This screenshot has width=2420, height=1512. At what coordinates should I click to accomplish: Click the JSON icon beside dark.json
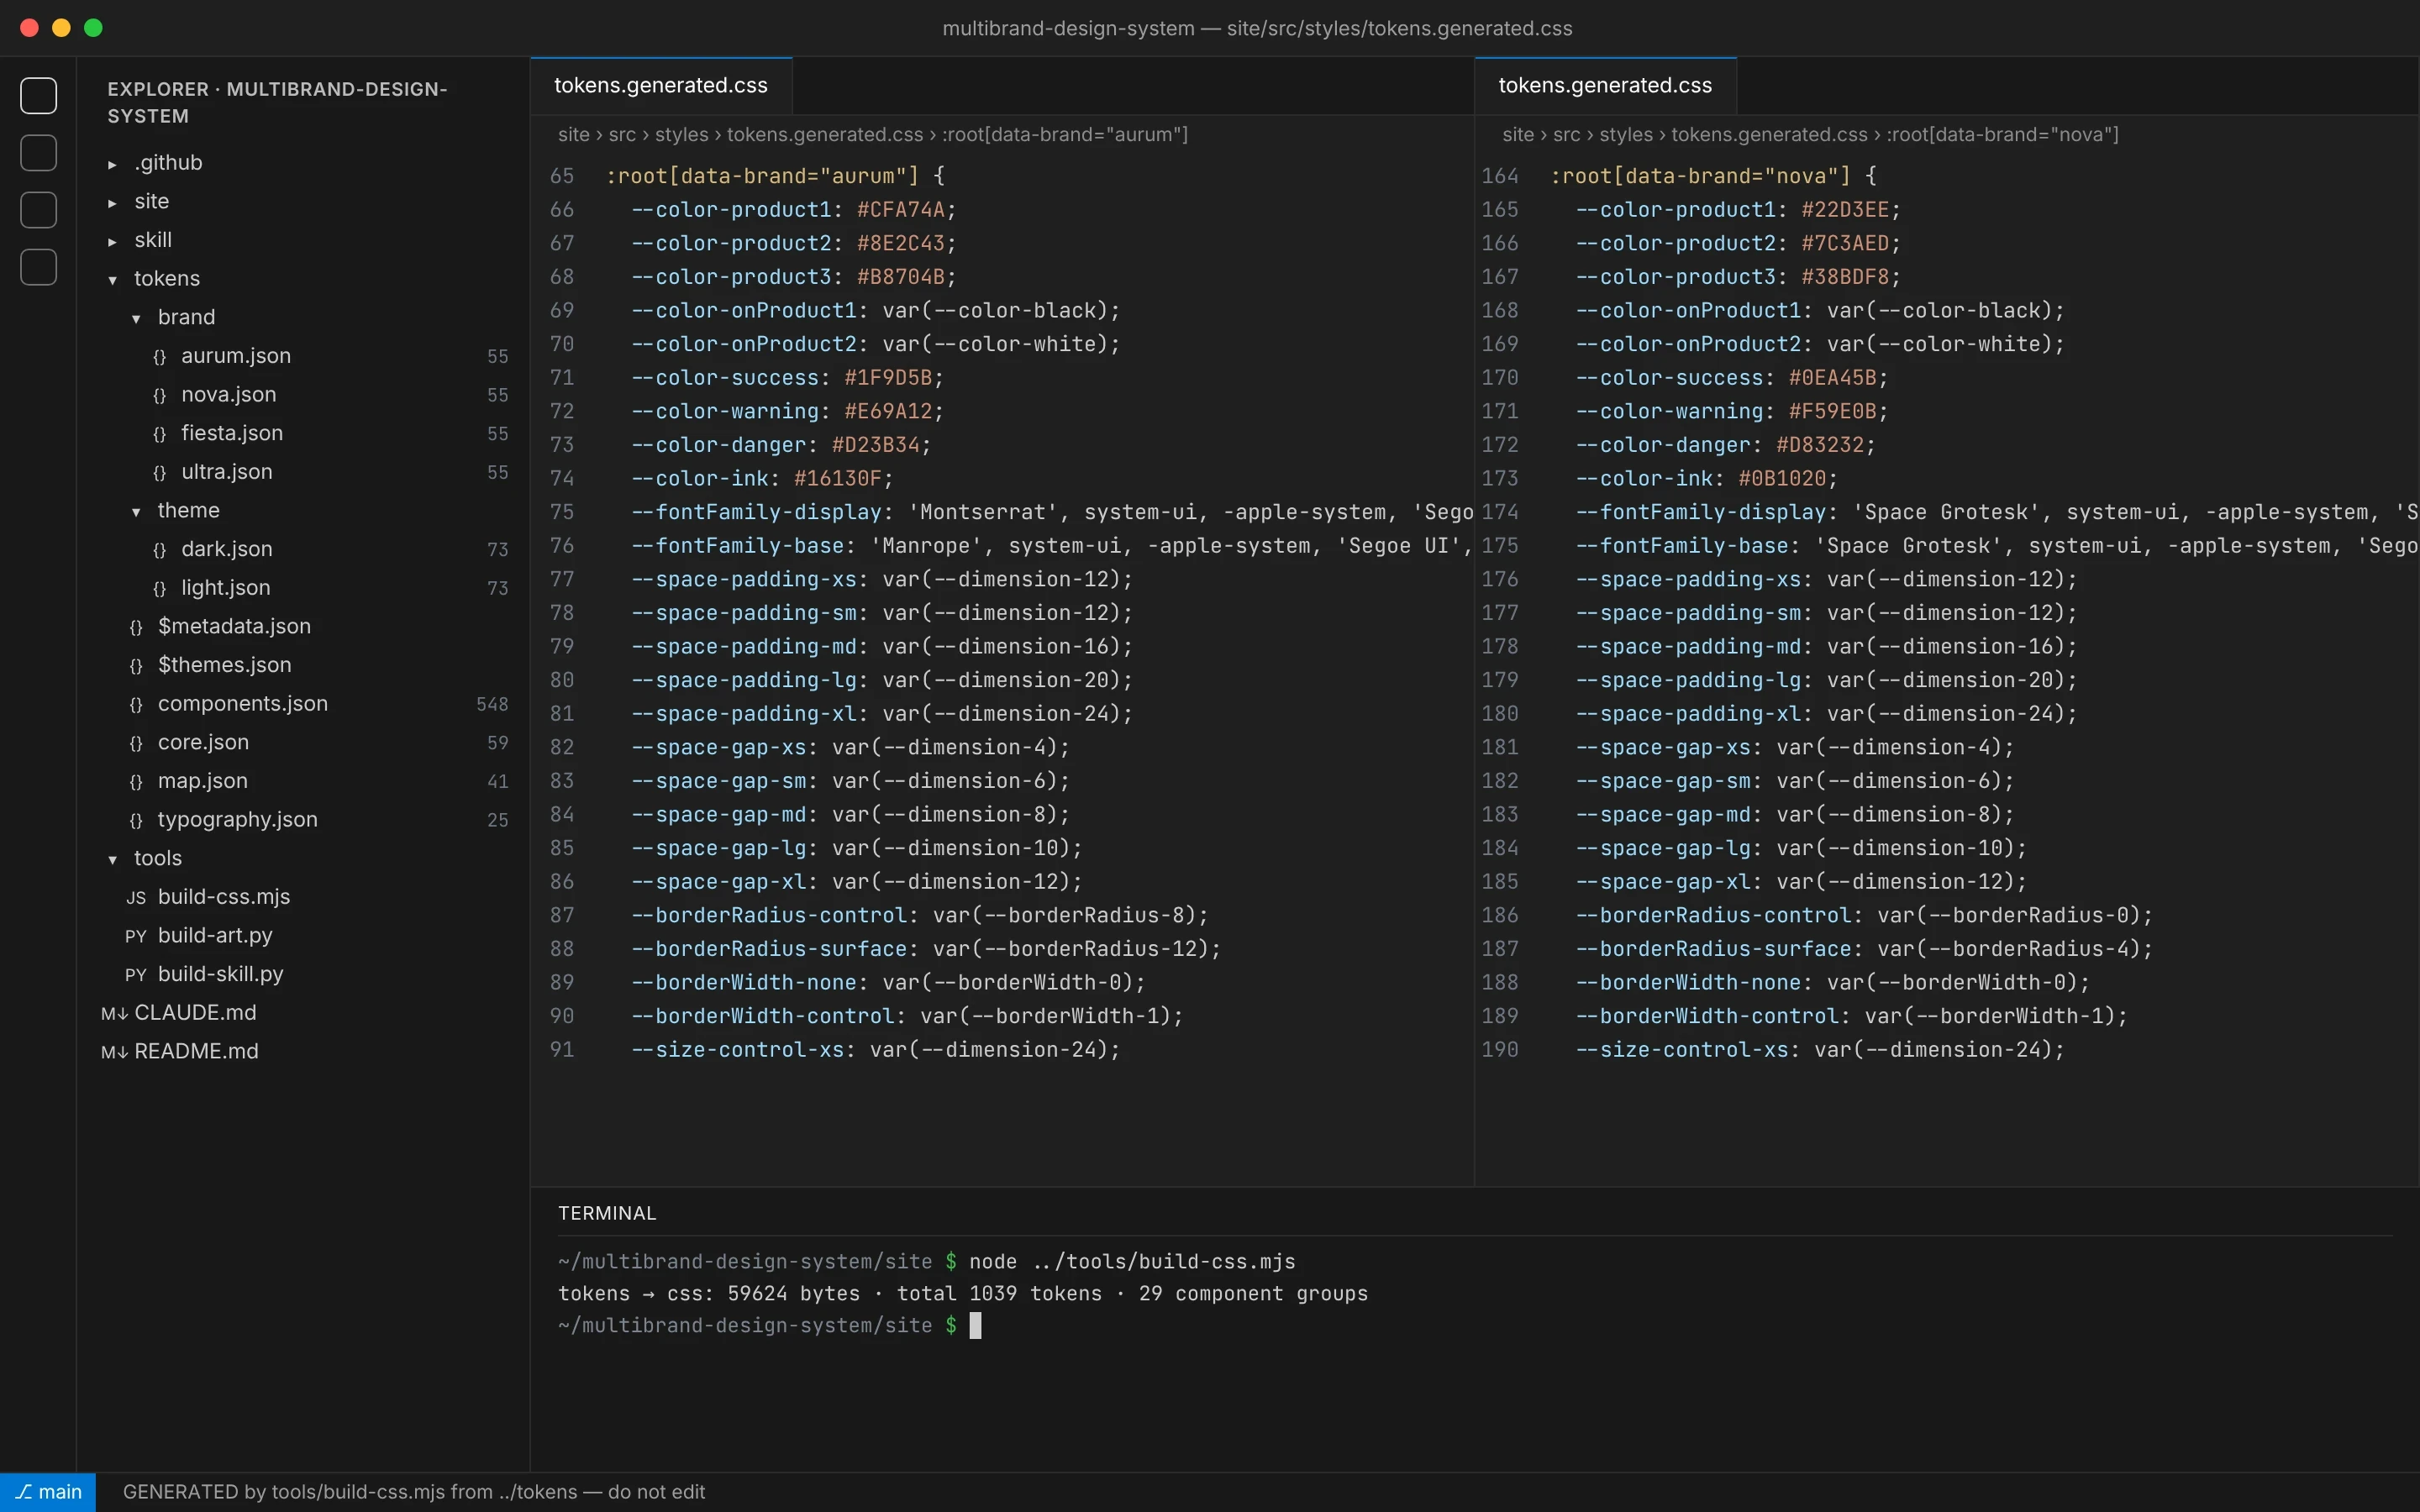159,550
